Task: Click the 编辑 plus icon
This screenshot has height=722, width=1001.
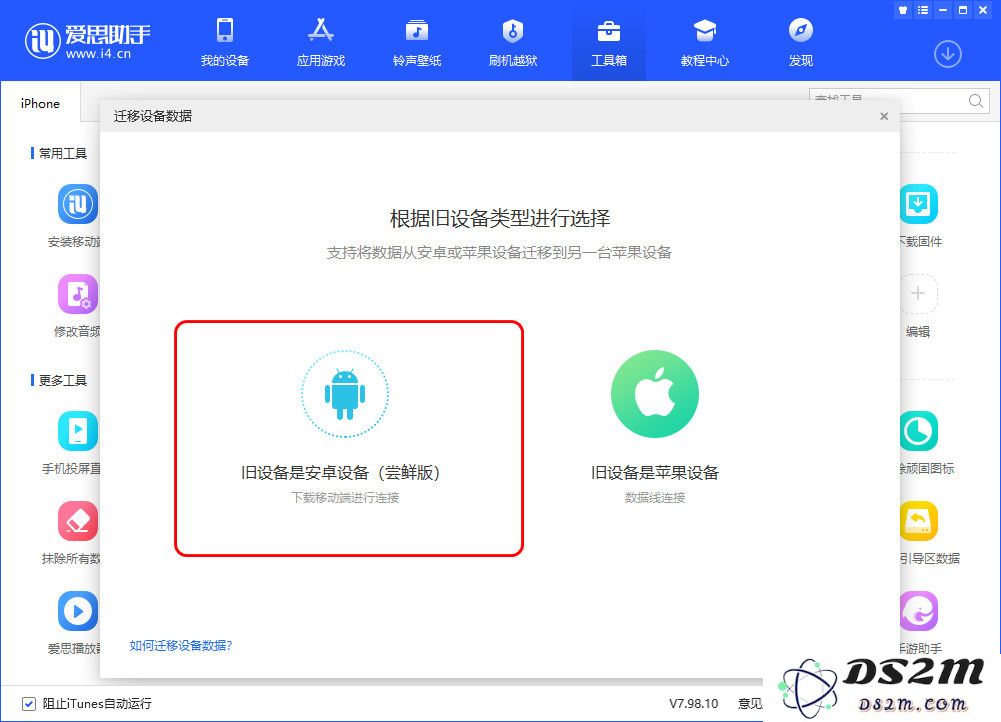Action: [x=918, y=294]
